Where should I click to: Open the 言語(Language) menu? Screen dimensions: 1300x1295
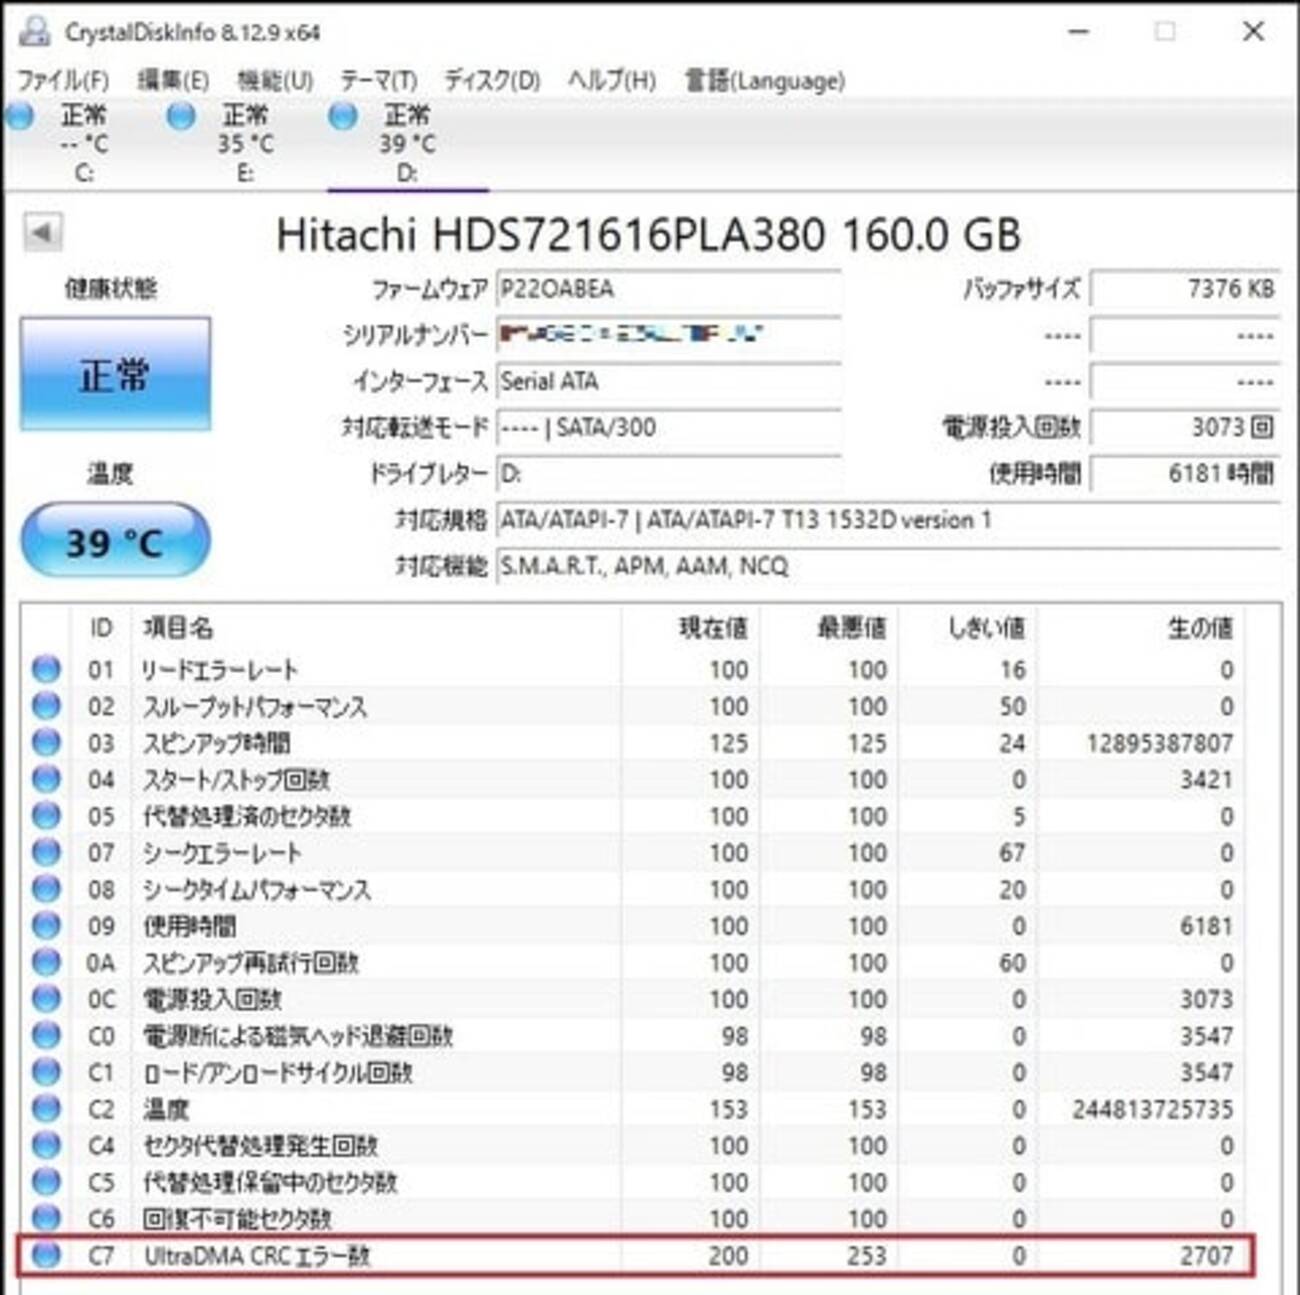pyautogui.click(x=765, y=80)
